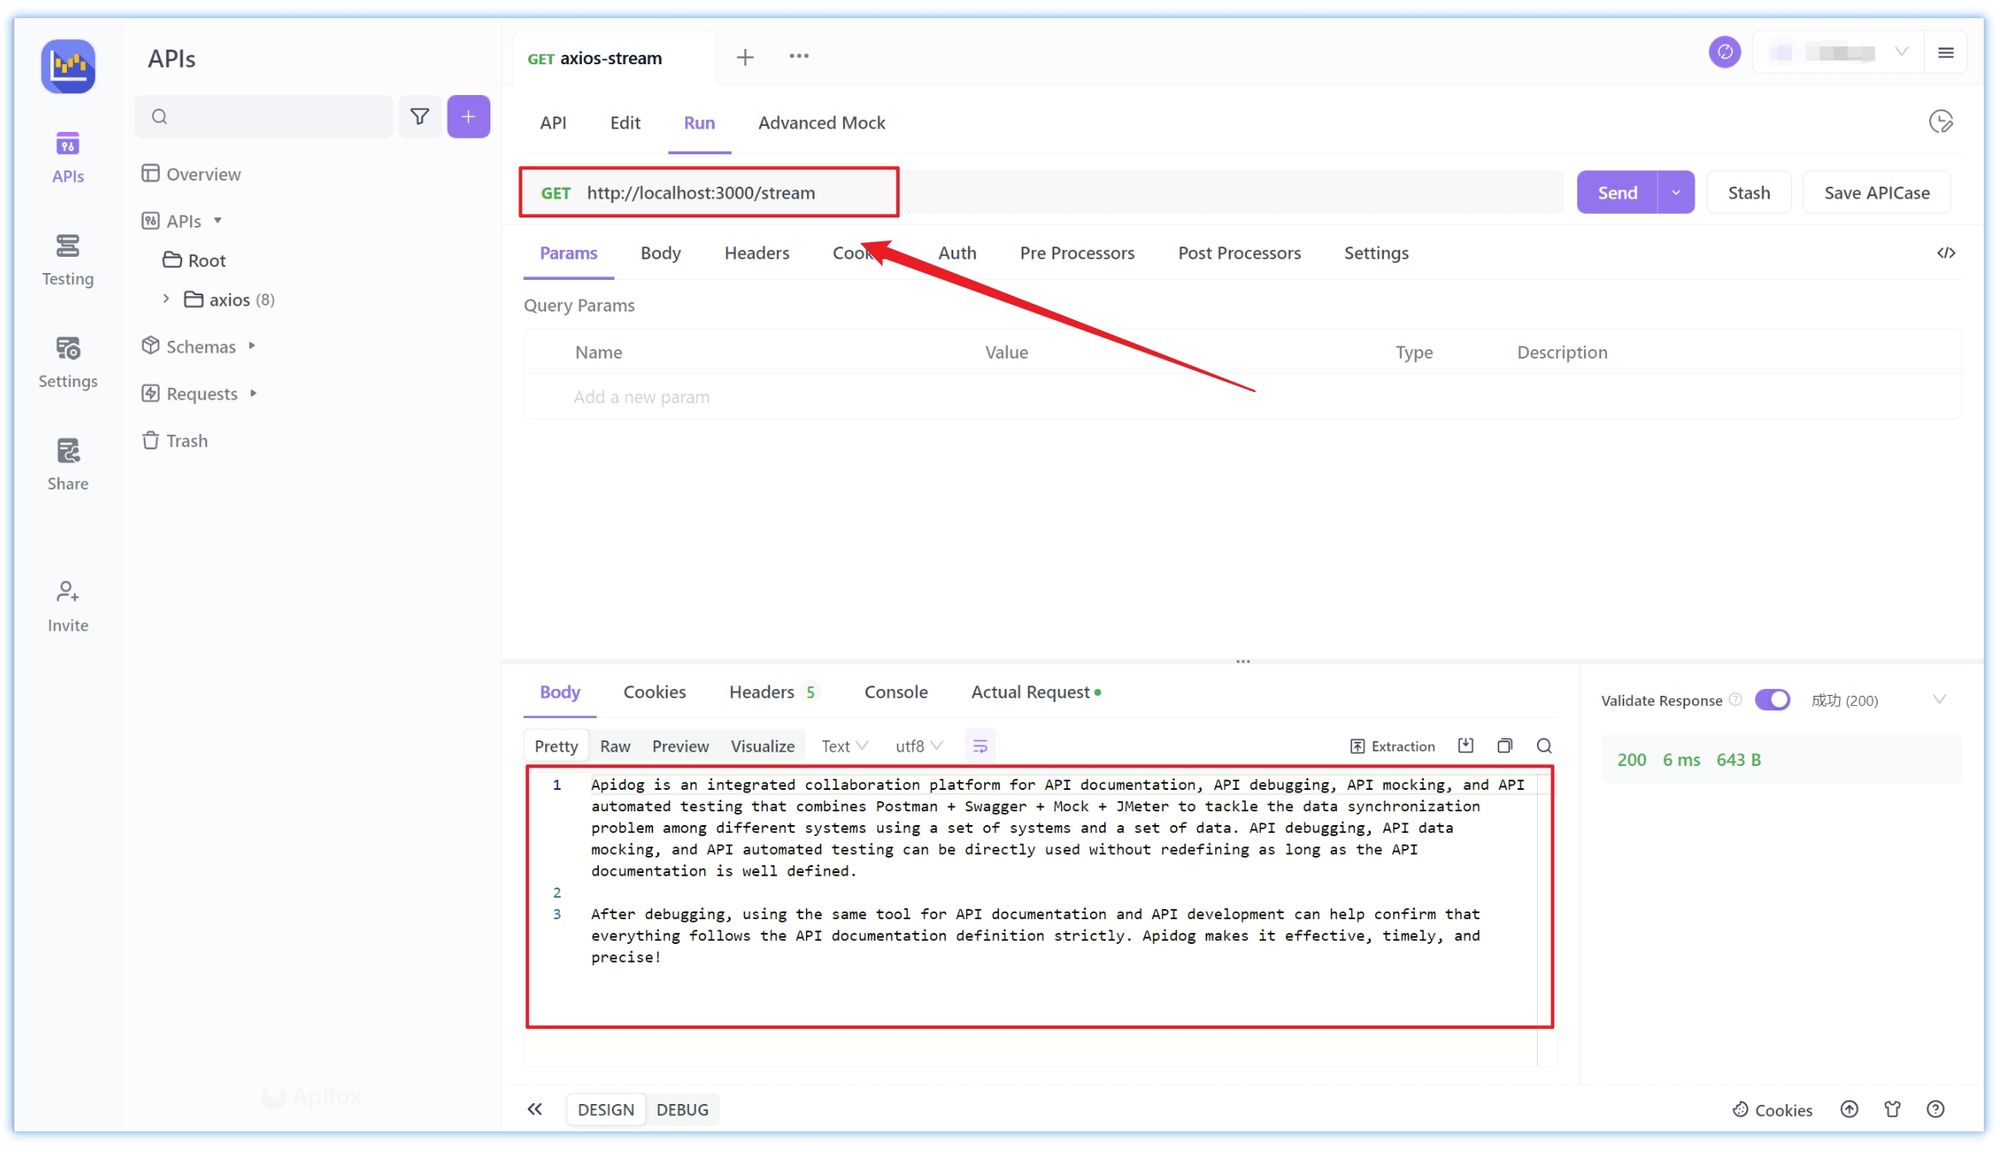Open the Console tab

pos(896,692)
